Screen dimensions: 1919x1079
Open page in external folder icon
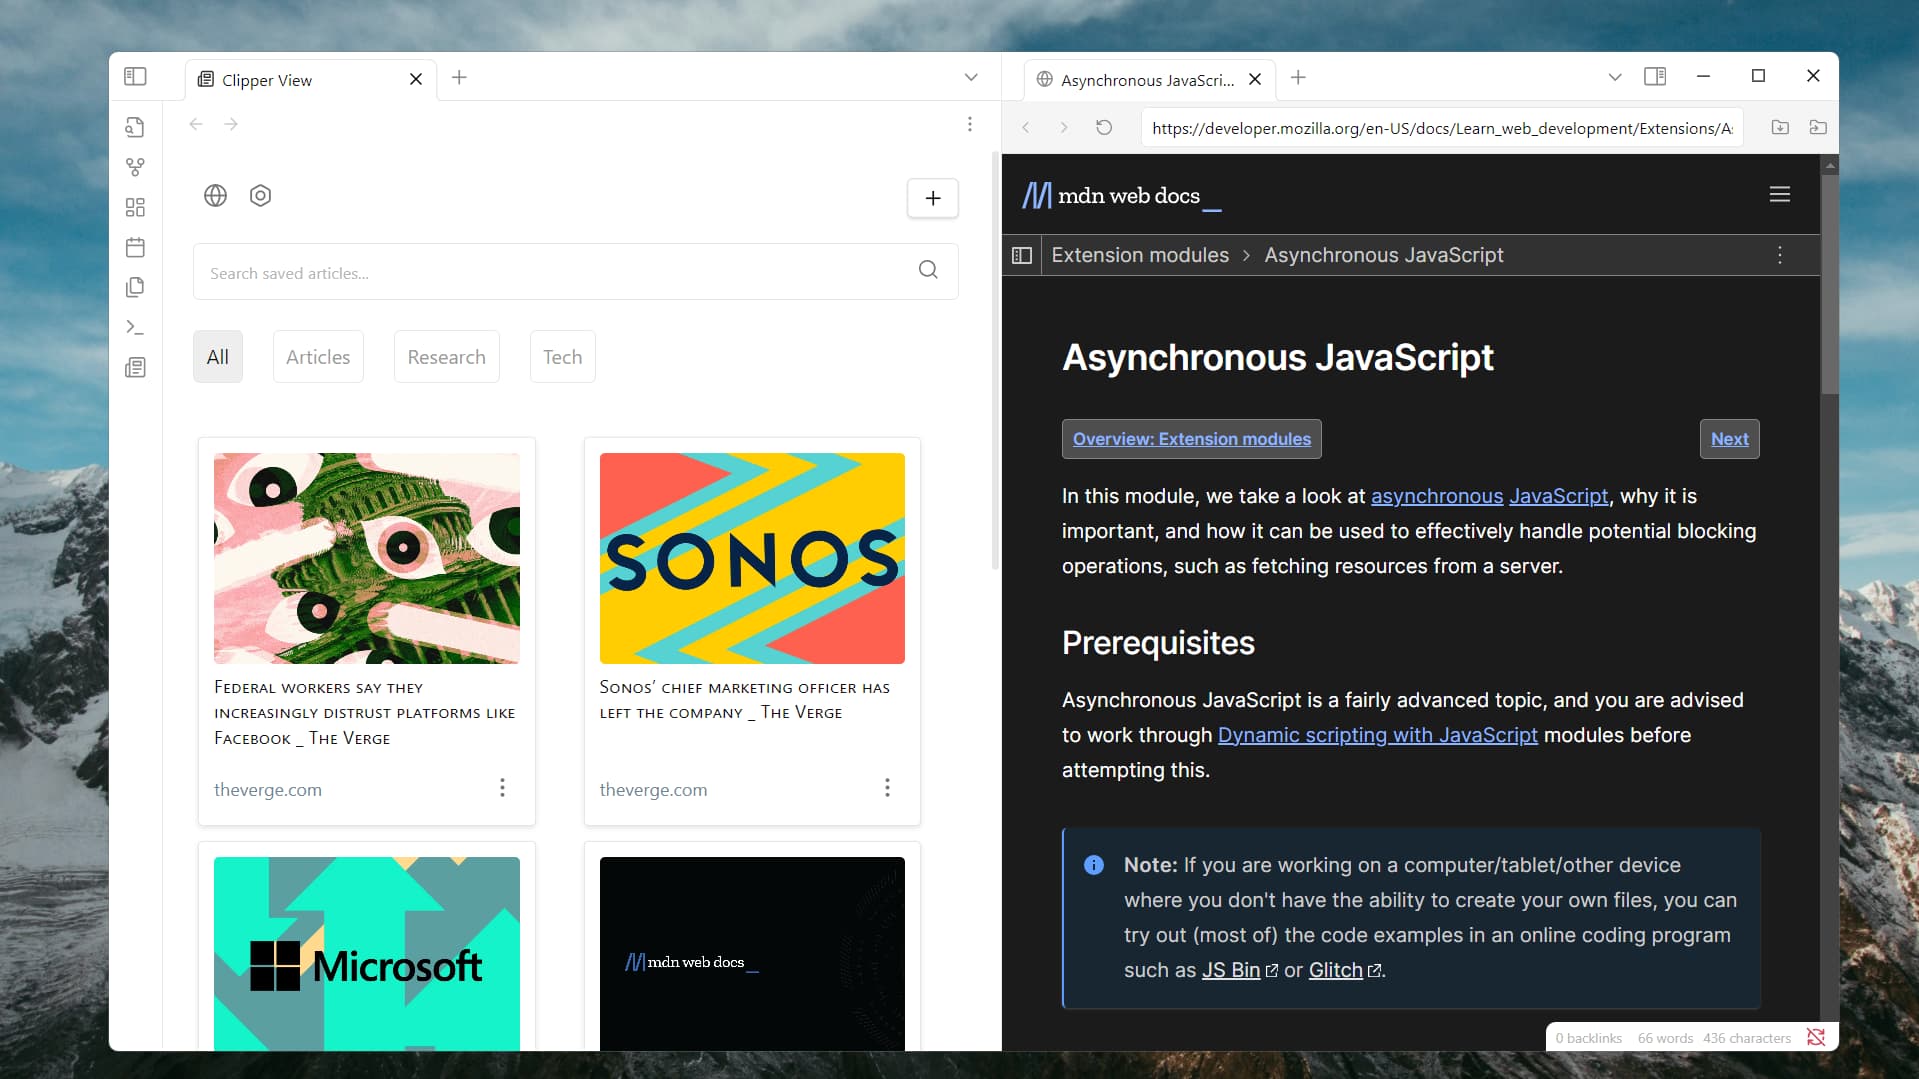[x=1818, y=127]
